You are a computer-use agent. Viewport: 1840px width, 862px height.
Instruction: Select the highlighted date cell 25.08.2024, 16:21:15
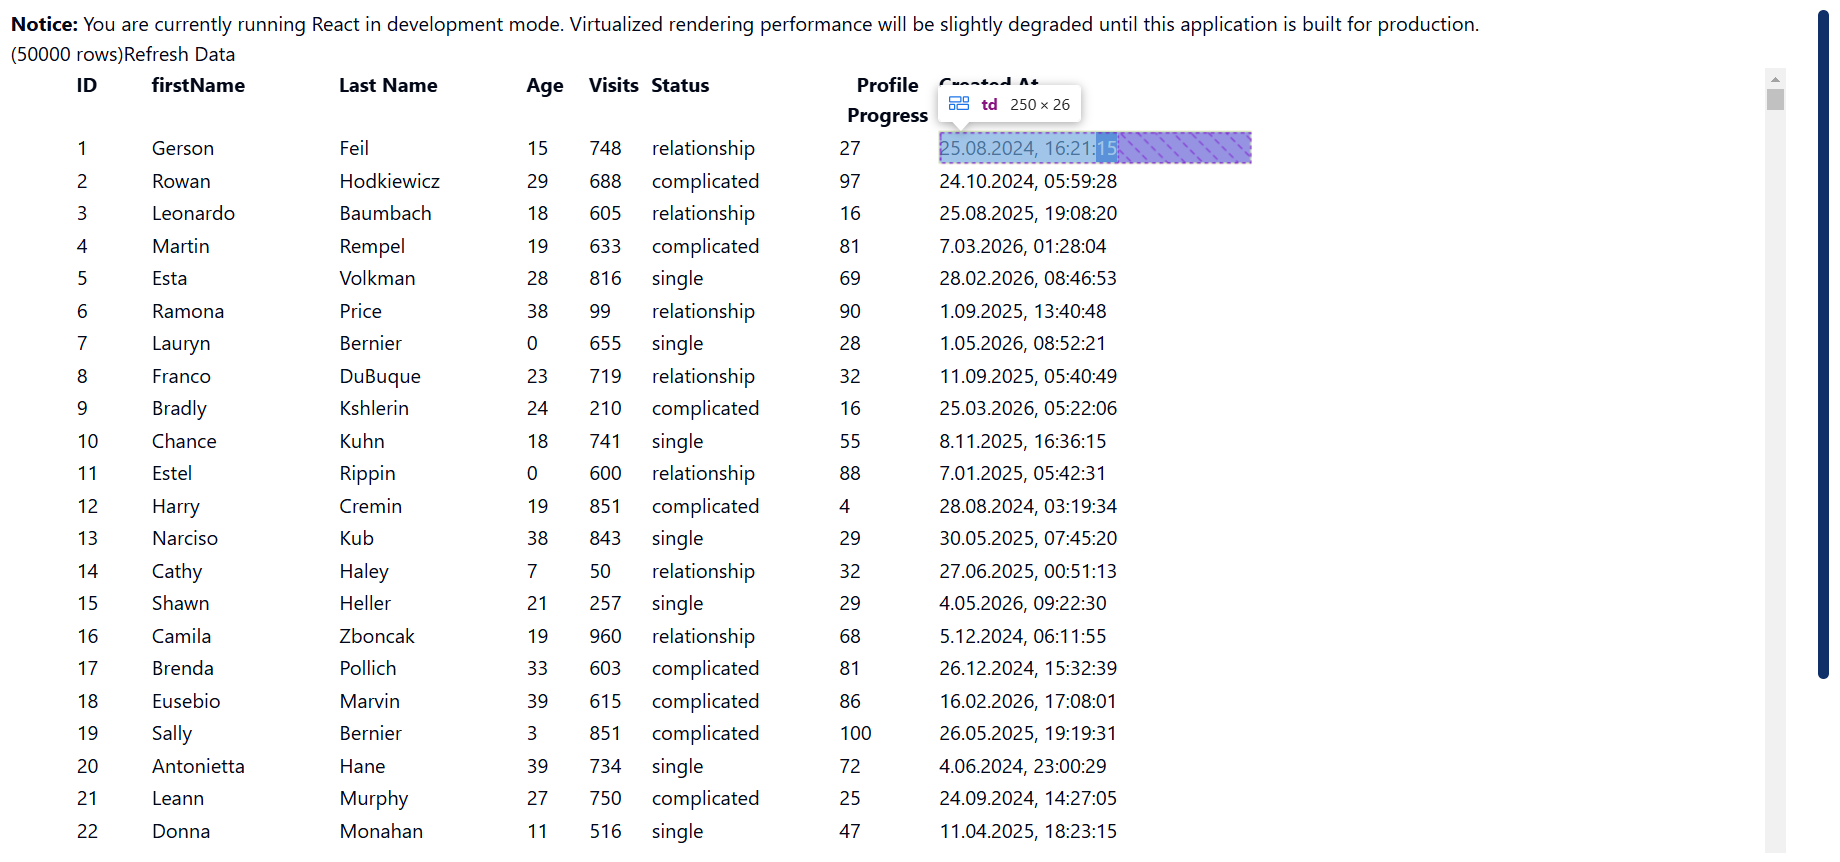click(x=1095, y=148)
